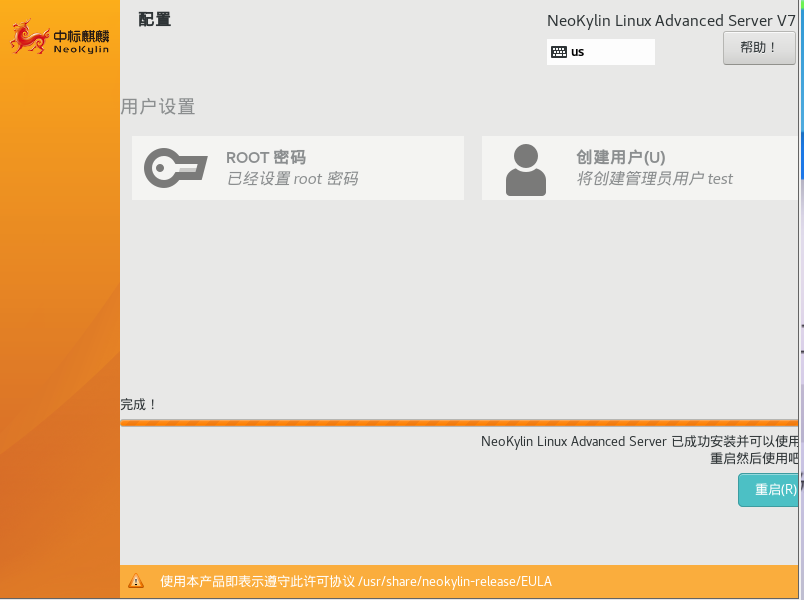Click the NeoKylin dragon logo
The height and width of the screenshot is (600, 804).
click(29, 37)
